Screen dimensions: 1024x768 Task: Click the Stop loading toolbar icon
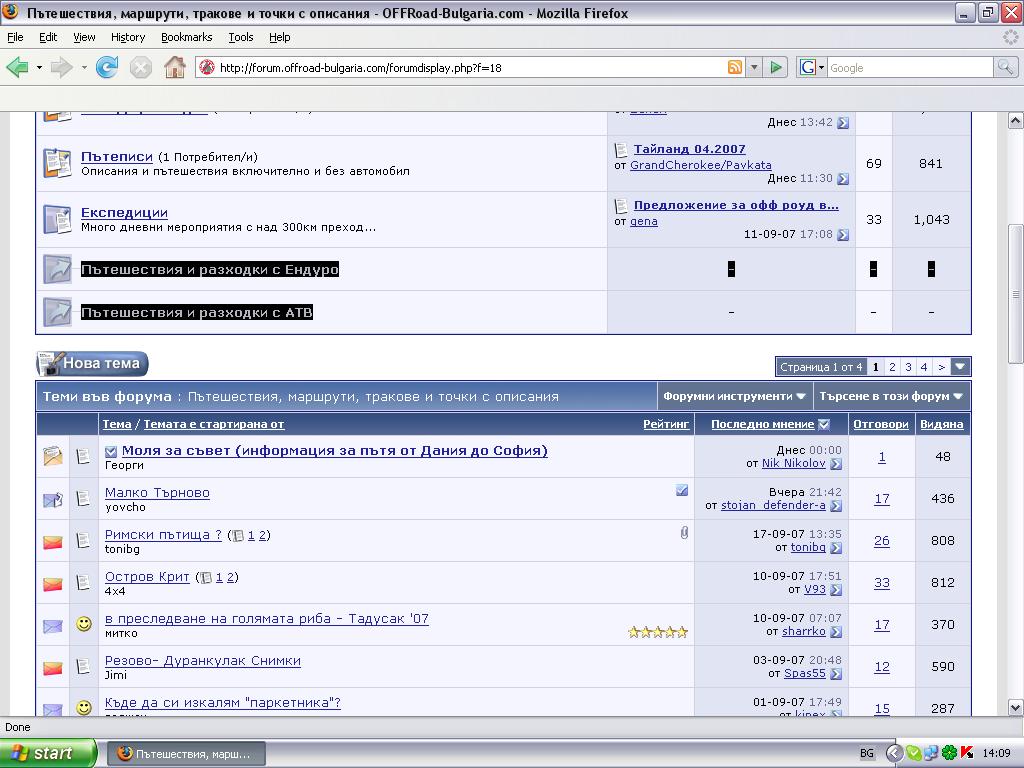141,68
